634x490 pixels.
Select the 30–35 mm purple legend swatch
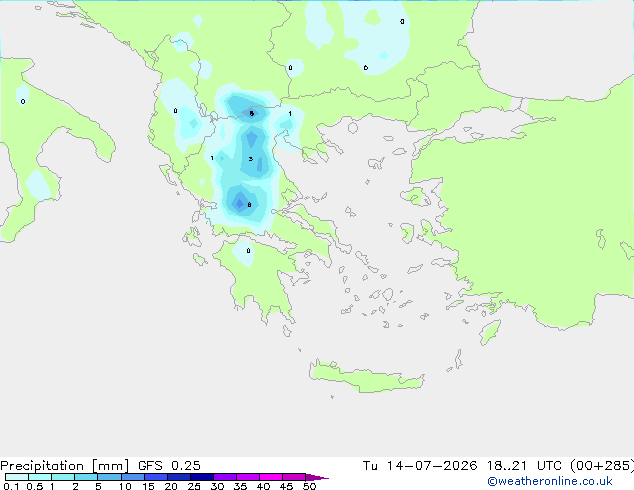click(225, 477)
